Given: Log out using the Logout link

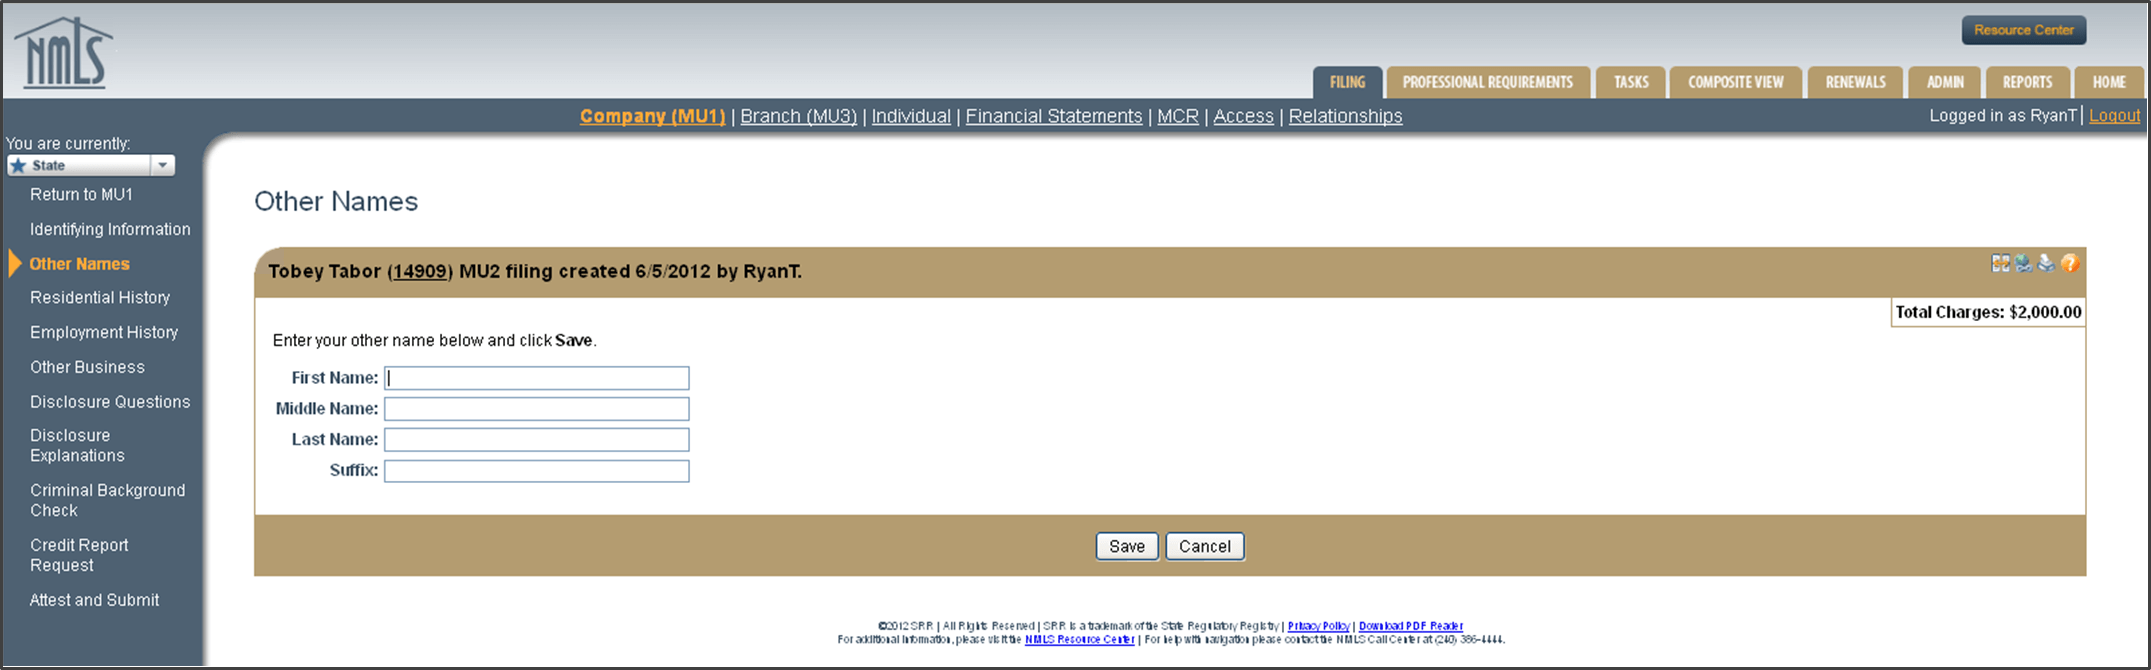Looking at the screenshot, I should tap(2115, 116).
